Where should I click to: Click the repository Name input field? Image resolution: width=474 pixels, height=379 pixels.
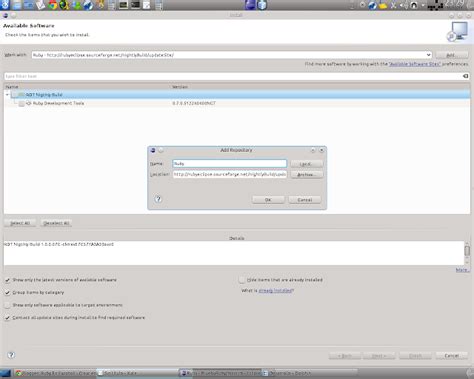[x=229, y=164]
